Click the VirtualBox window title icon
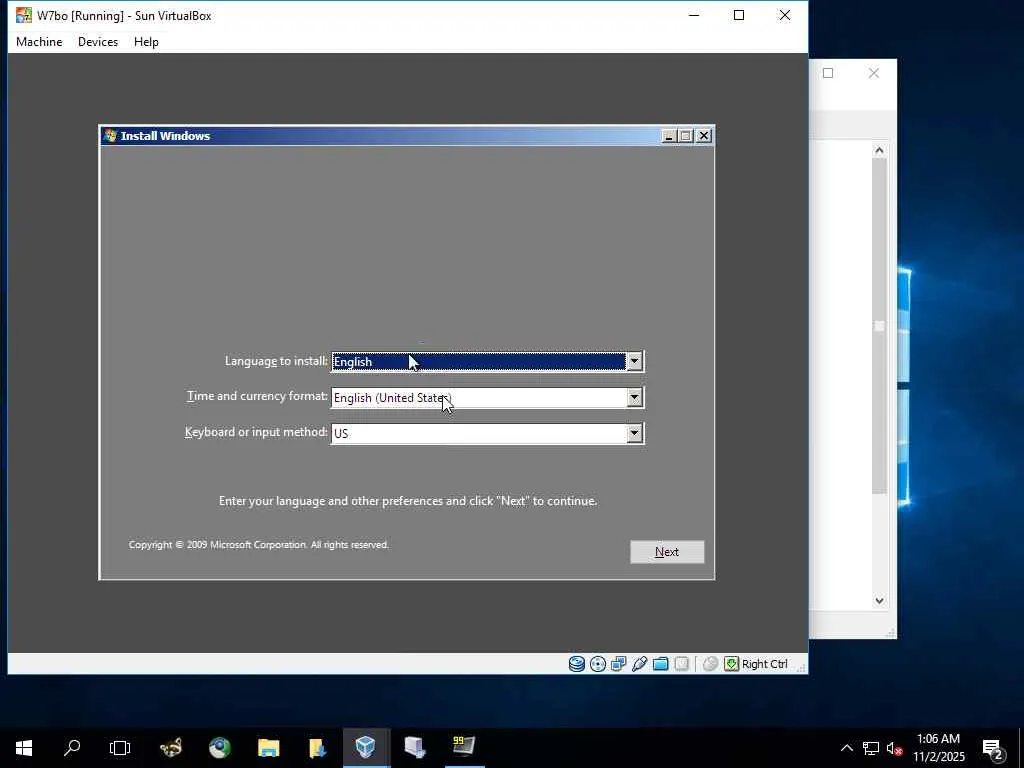Screen dimensions: 1024x768 tap(24, 15)
